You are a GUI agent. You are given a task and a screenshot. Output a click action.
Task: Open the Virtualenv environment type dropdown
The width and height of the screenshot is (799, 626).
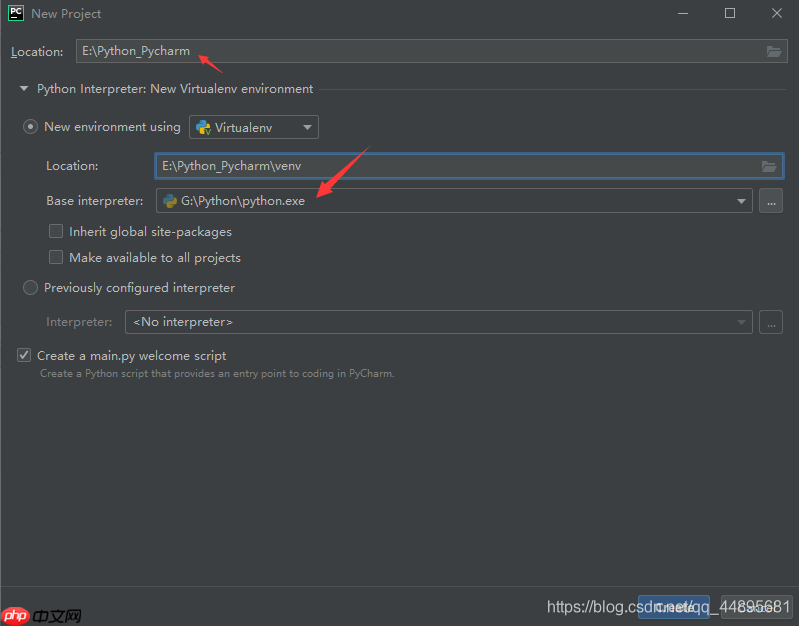point(254,127)
